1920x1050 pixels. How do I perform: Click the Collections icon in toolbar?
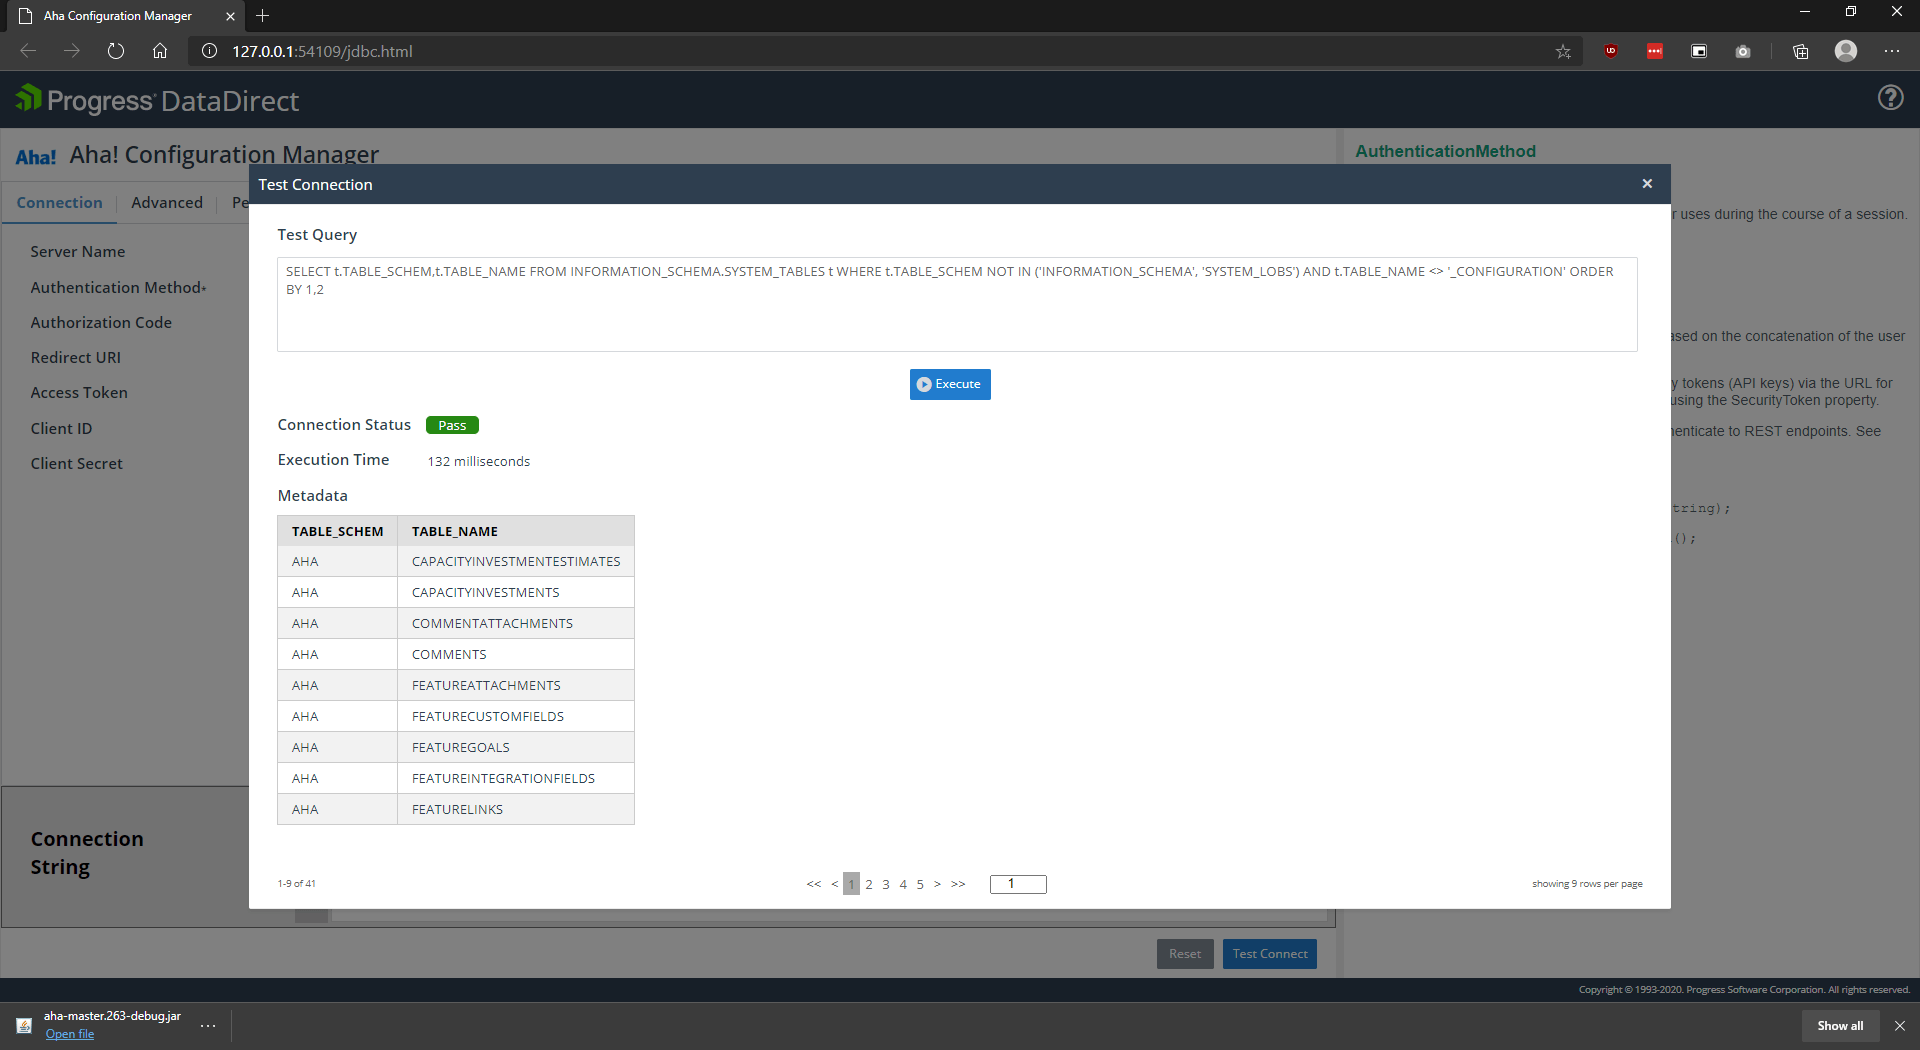point(1800,52)
